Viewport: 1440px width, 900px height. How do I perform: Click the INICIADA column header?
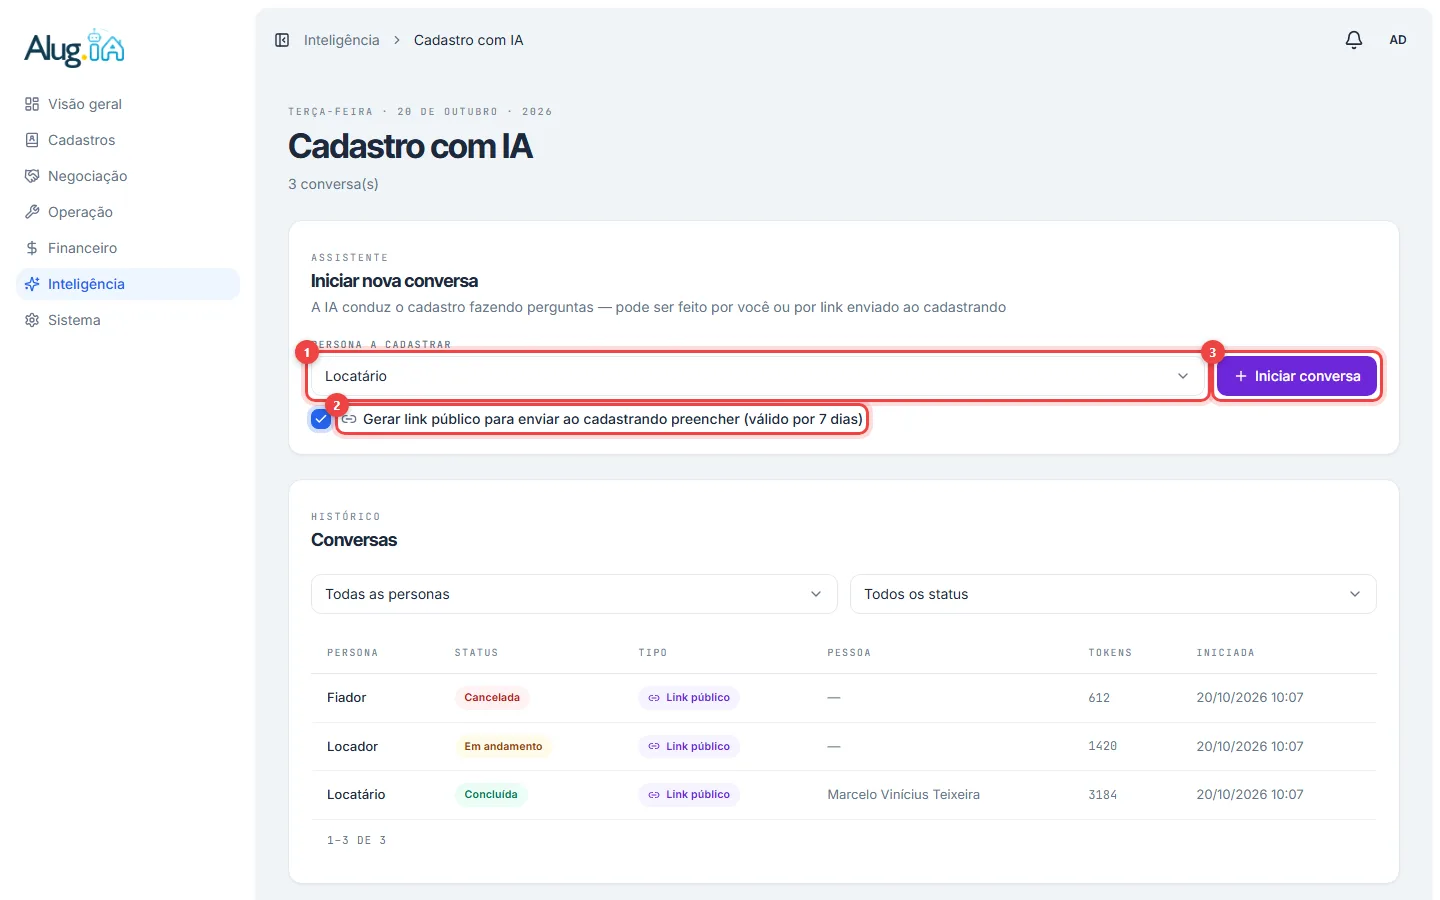coord(1225,653)
